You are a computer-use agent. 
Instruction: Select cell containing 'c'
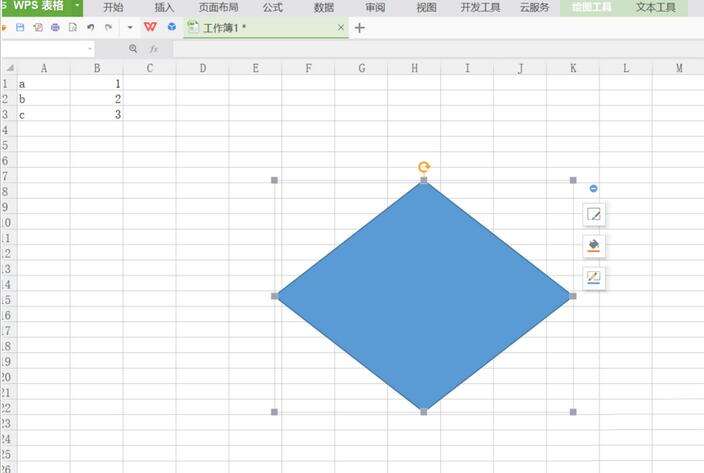pos(44,115)
